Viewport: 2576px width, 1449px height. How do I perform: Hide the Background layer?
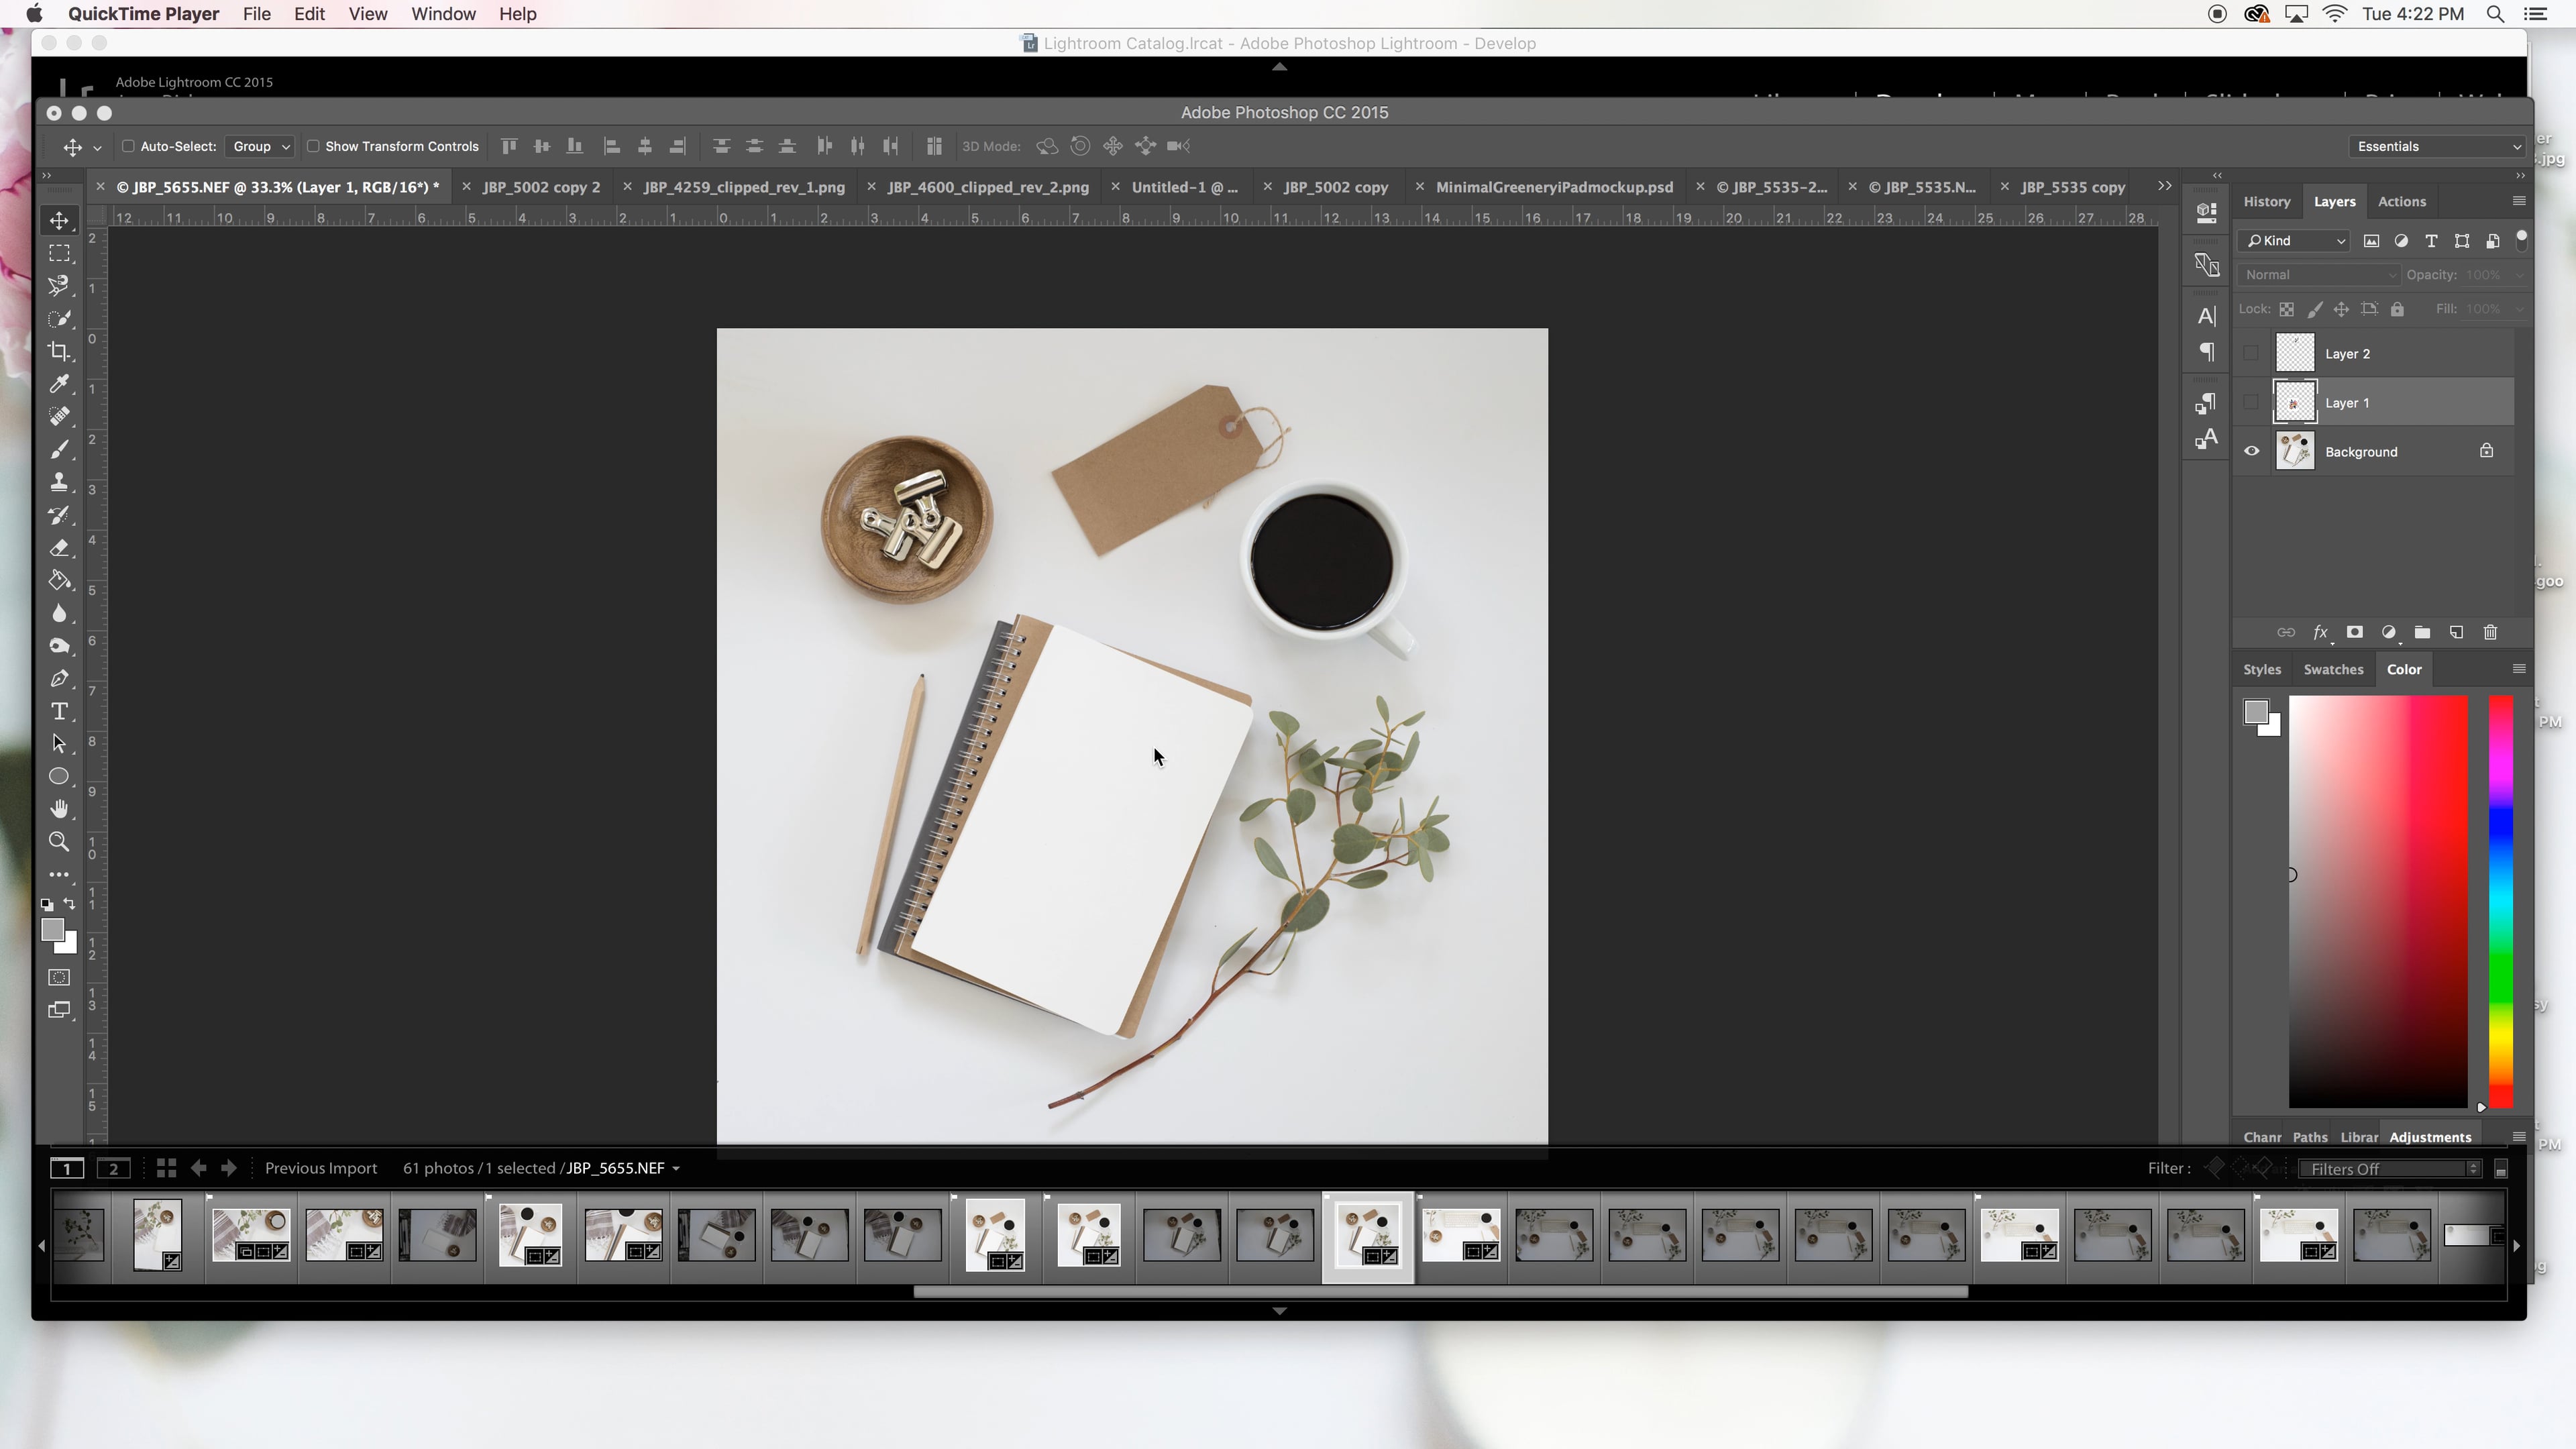(2252, 450)
